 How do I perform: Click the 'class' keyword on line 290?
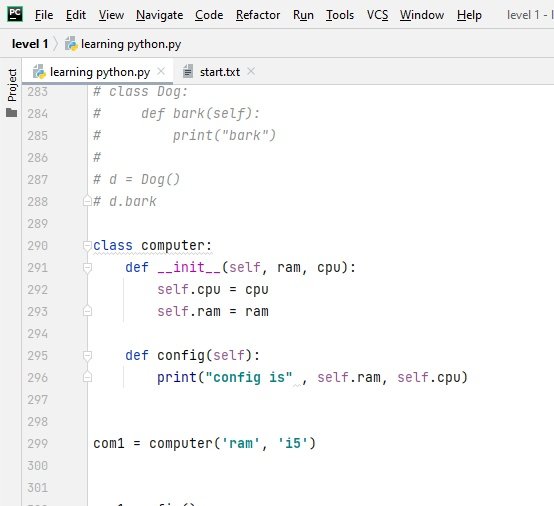113,246
